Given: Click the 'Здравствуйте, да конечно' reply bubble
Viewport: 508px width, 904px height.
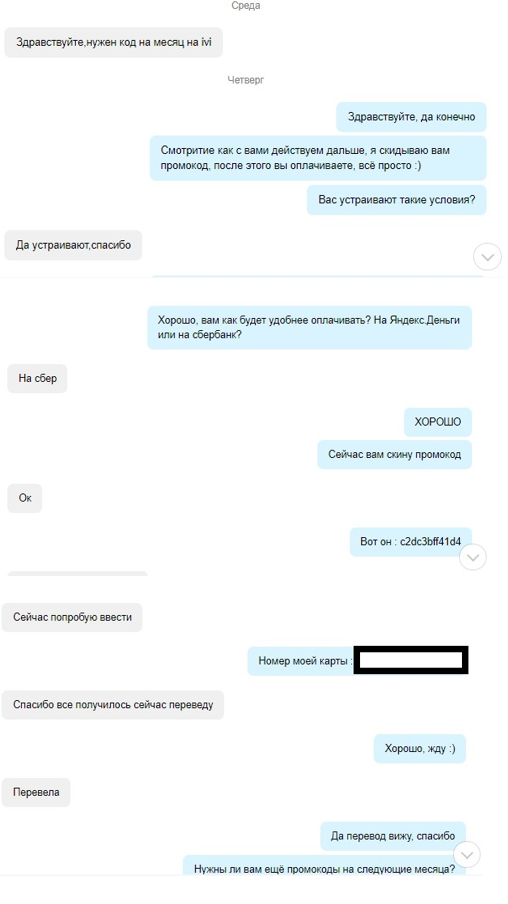Looking at the screenshot, I should [x=411, y=117].
